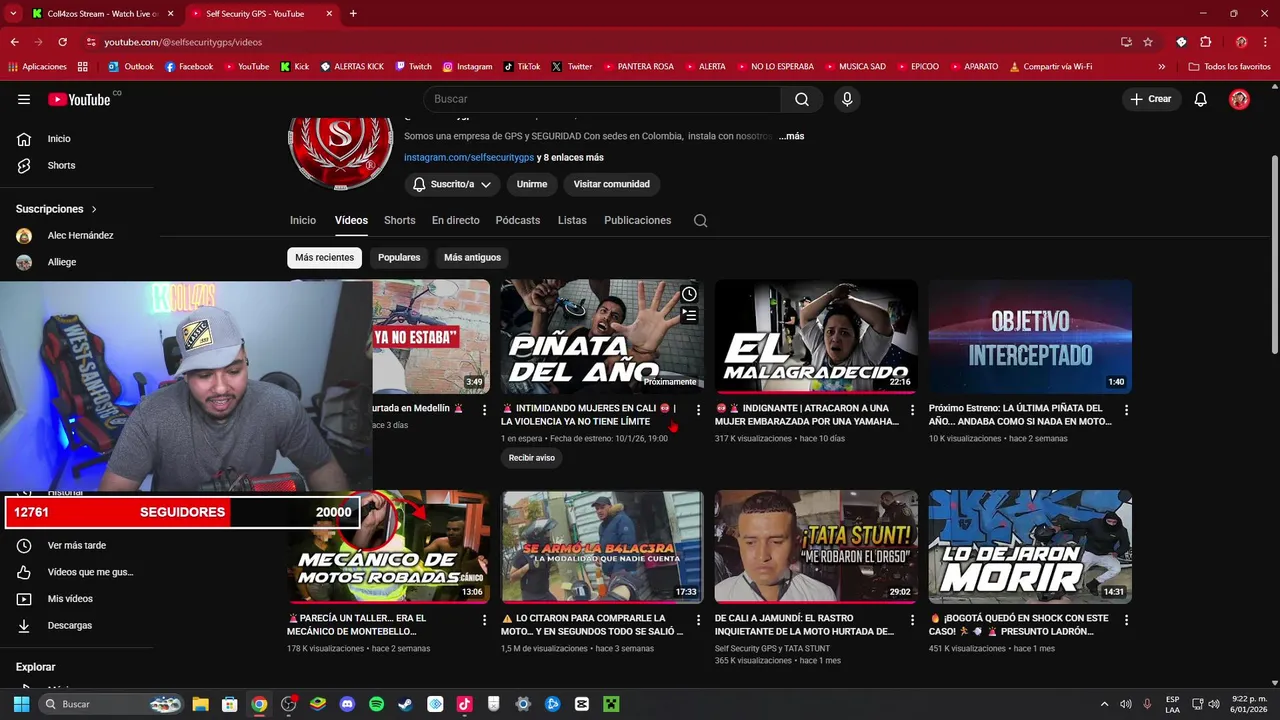The height and width of the screenshot is (720, 1280).
Task: Open options for Próximo Estreno video
Action: coord(1126,410)
